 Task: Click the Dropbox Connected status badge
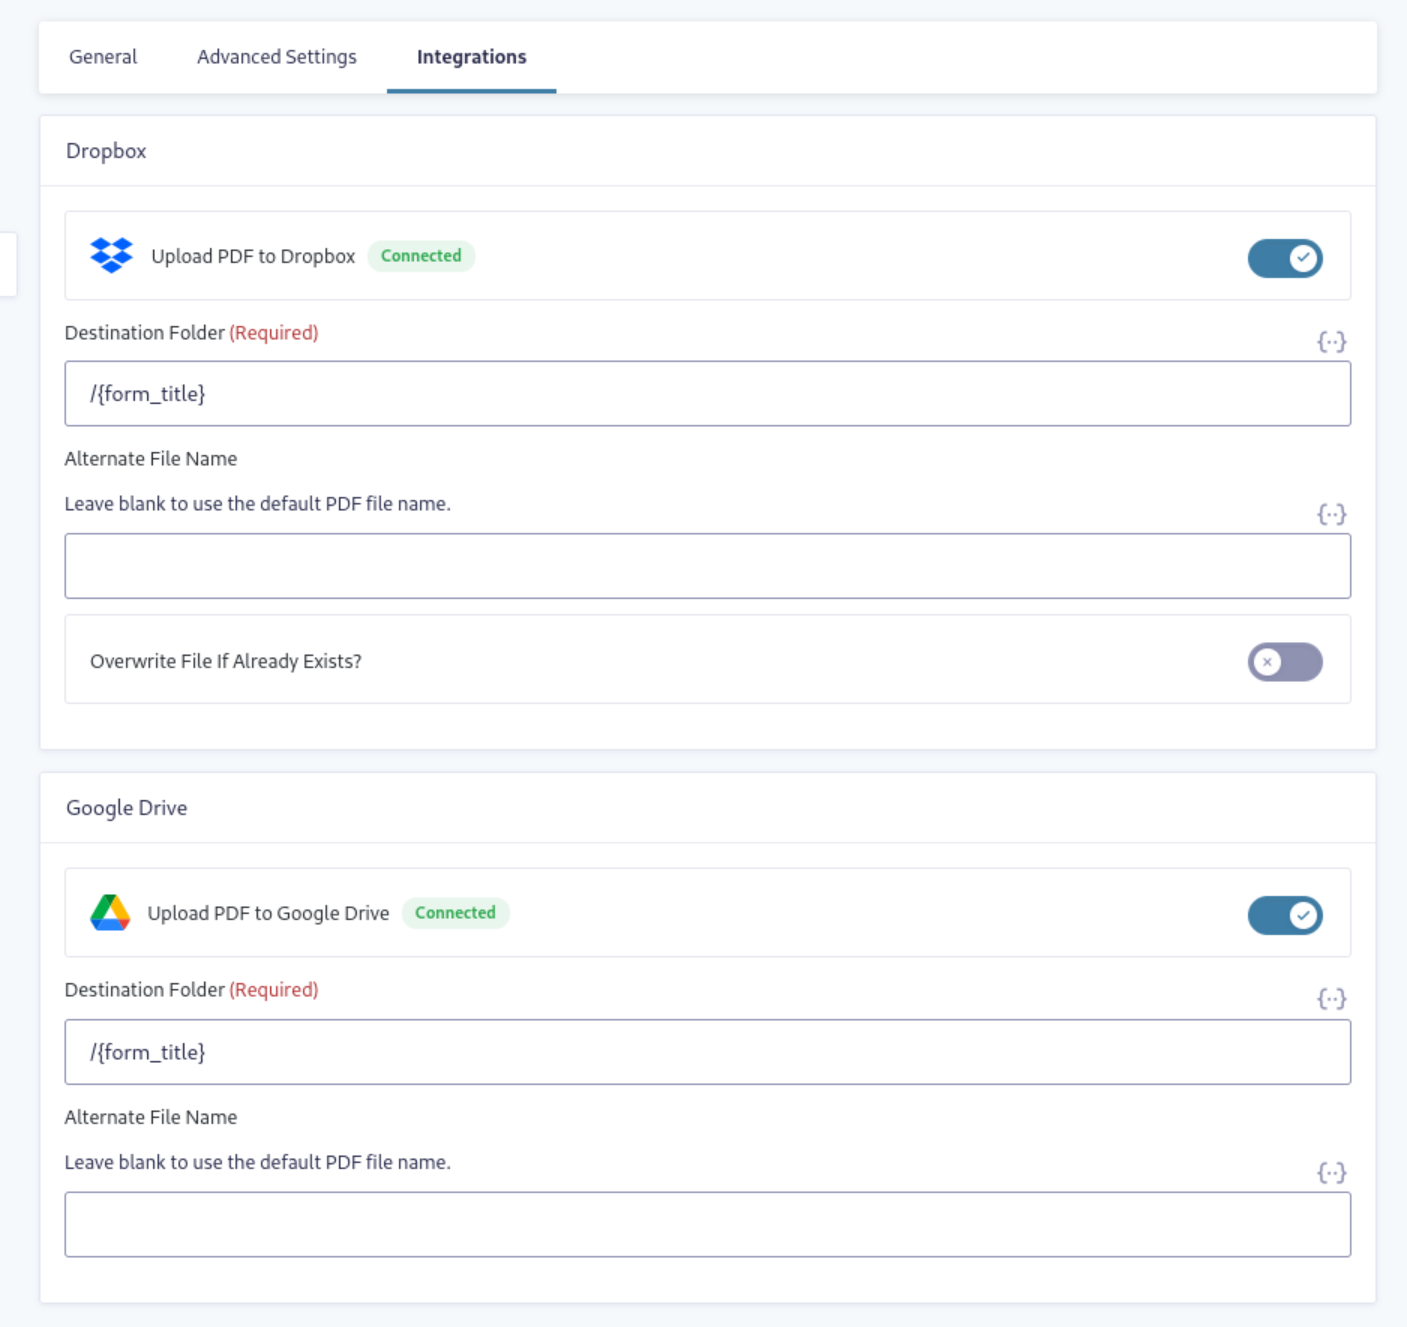(x=421, y=256)
